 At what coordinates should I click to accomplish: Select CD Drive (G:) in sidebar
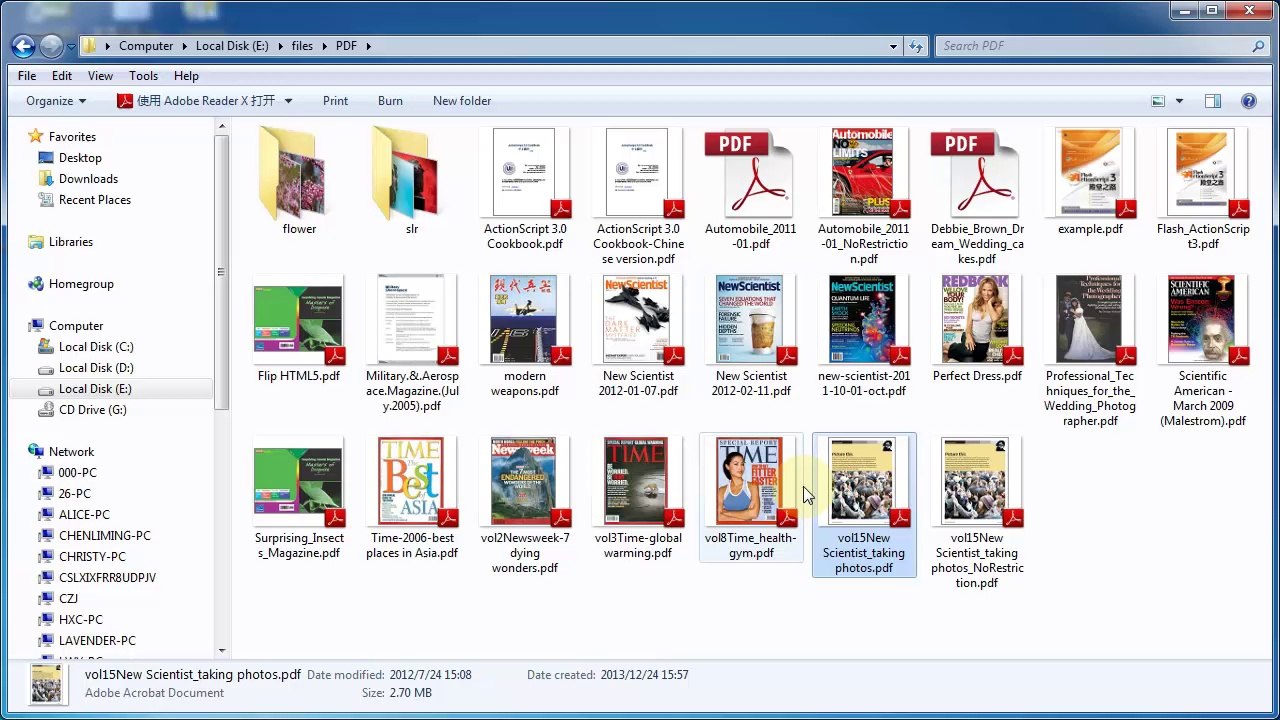pos(93,410)
